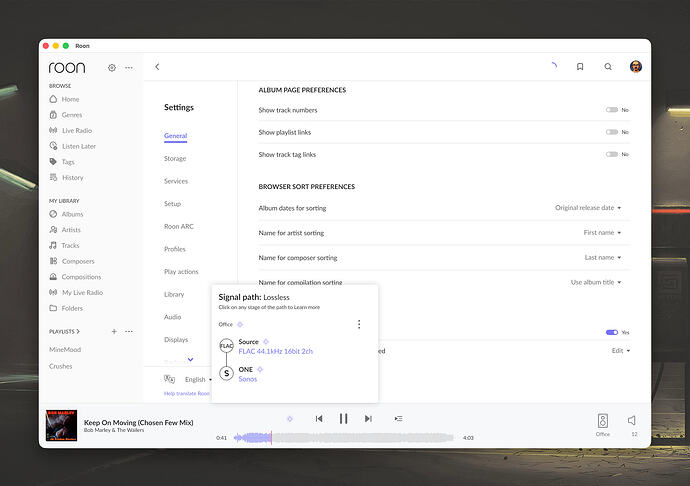Open Name for compilation sorting dropdown
Screen dimensions: 690x486
coord(596,282)
